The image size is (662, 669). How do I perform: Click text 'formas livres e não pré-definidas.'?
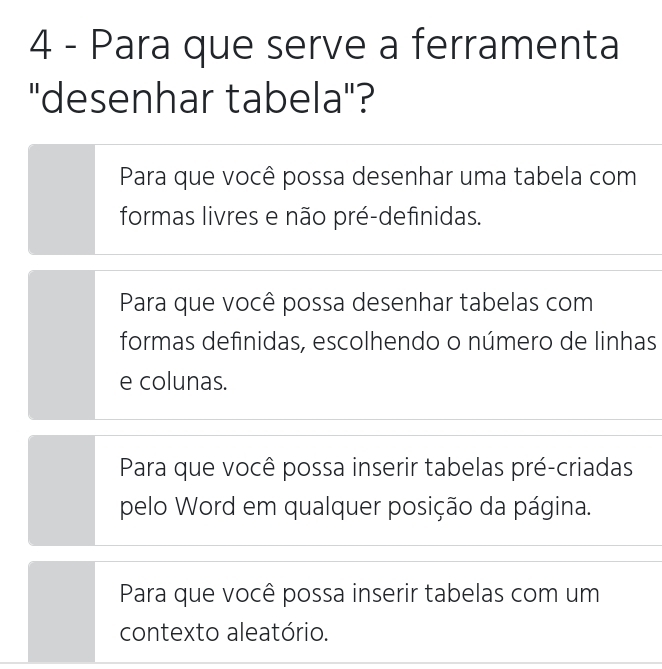(300, 216)
